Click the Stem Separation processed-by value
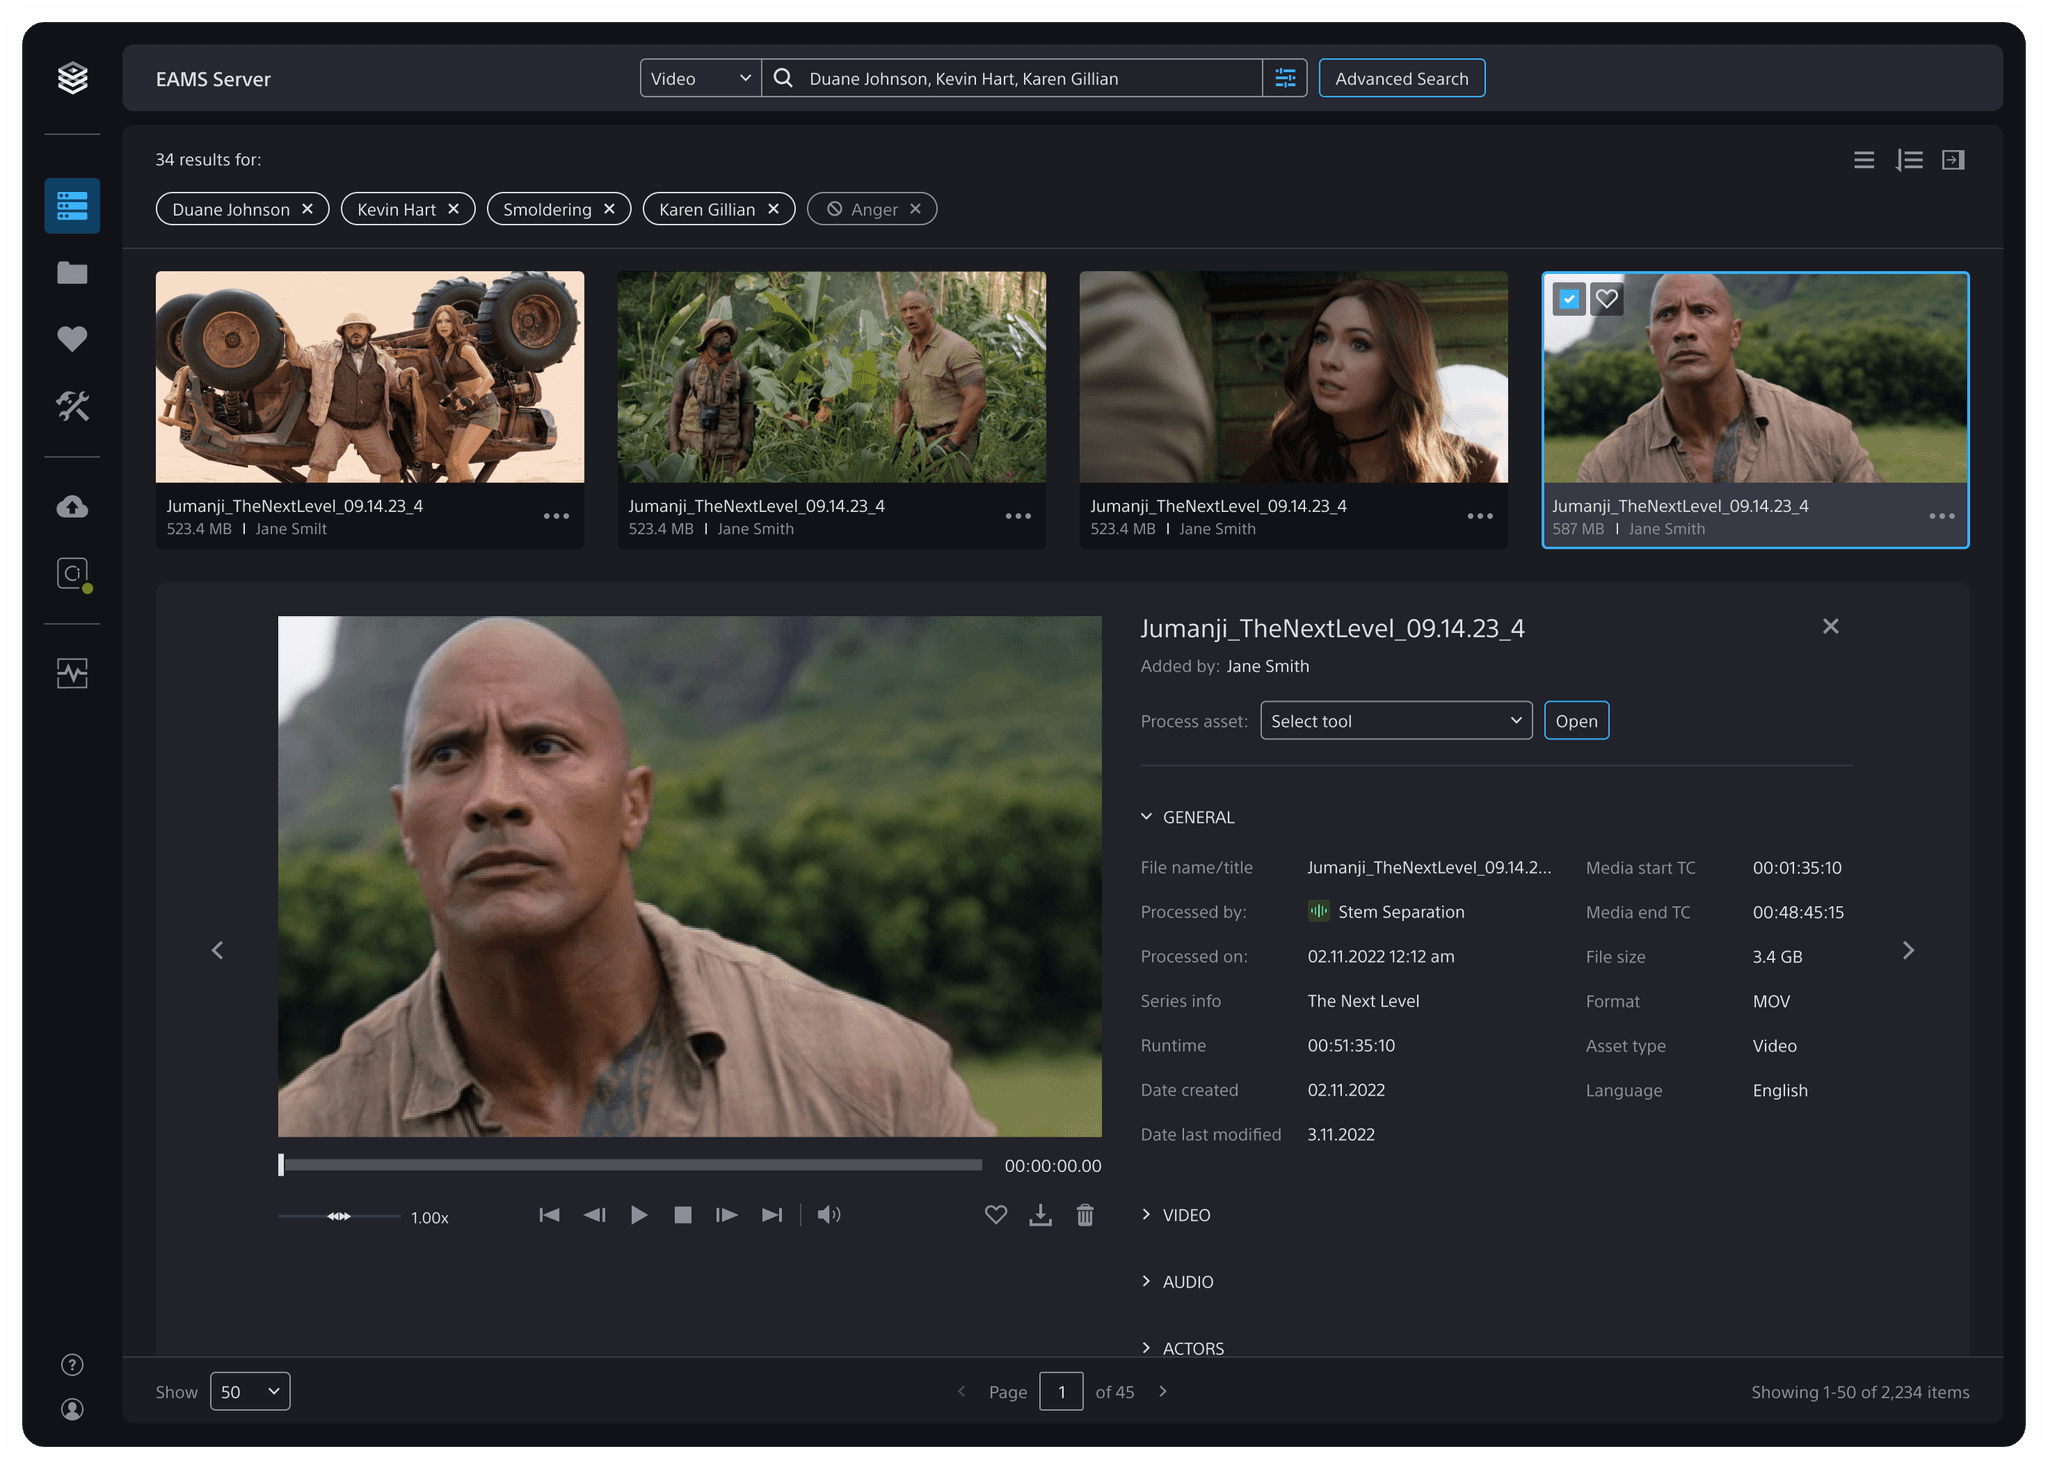This screenshot has width=2048, height=1469. [1386, 912]
